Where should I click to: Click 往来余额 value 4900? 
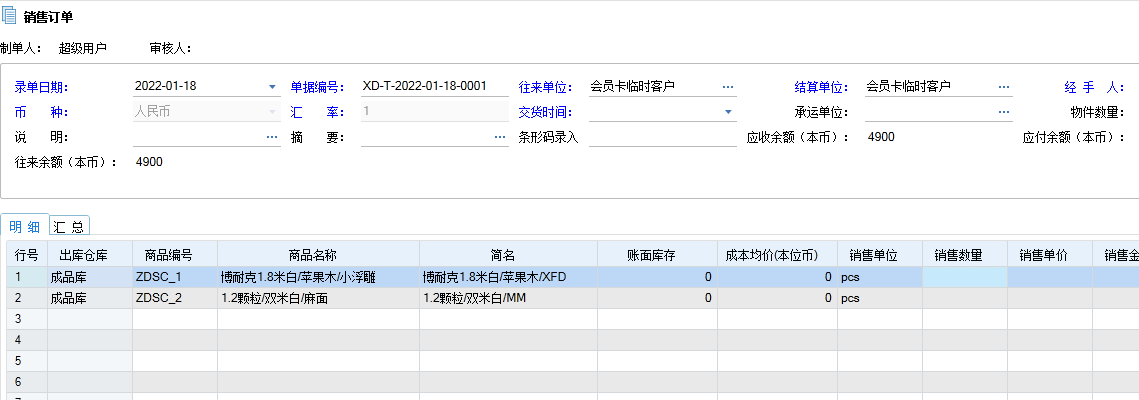click(x=149, y=162)
